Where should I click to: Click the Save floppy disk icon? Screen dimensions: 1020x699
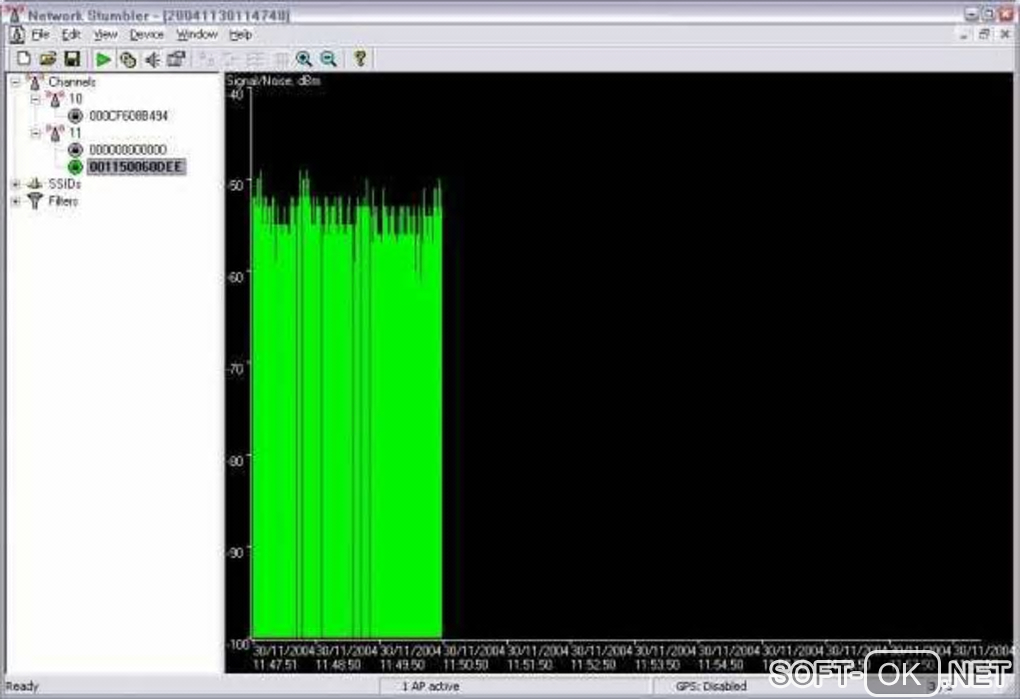(72, 59)
